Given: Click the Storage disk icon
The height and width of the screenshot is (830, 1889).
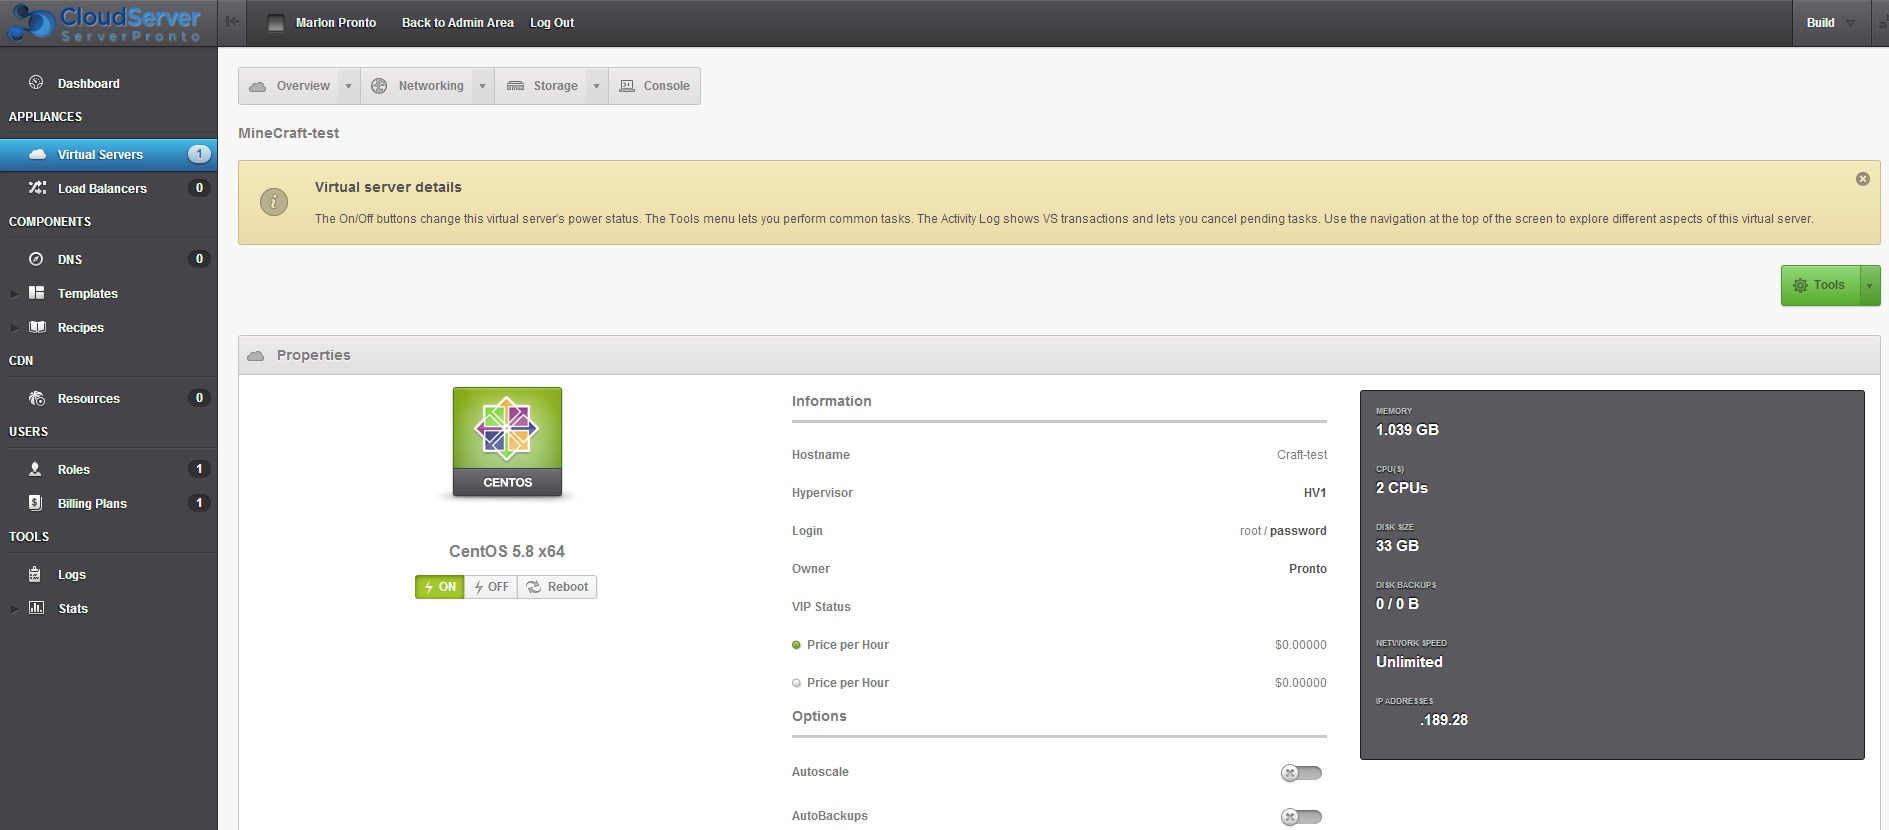Looking at the screenshot, I should pos(515,86).
